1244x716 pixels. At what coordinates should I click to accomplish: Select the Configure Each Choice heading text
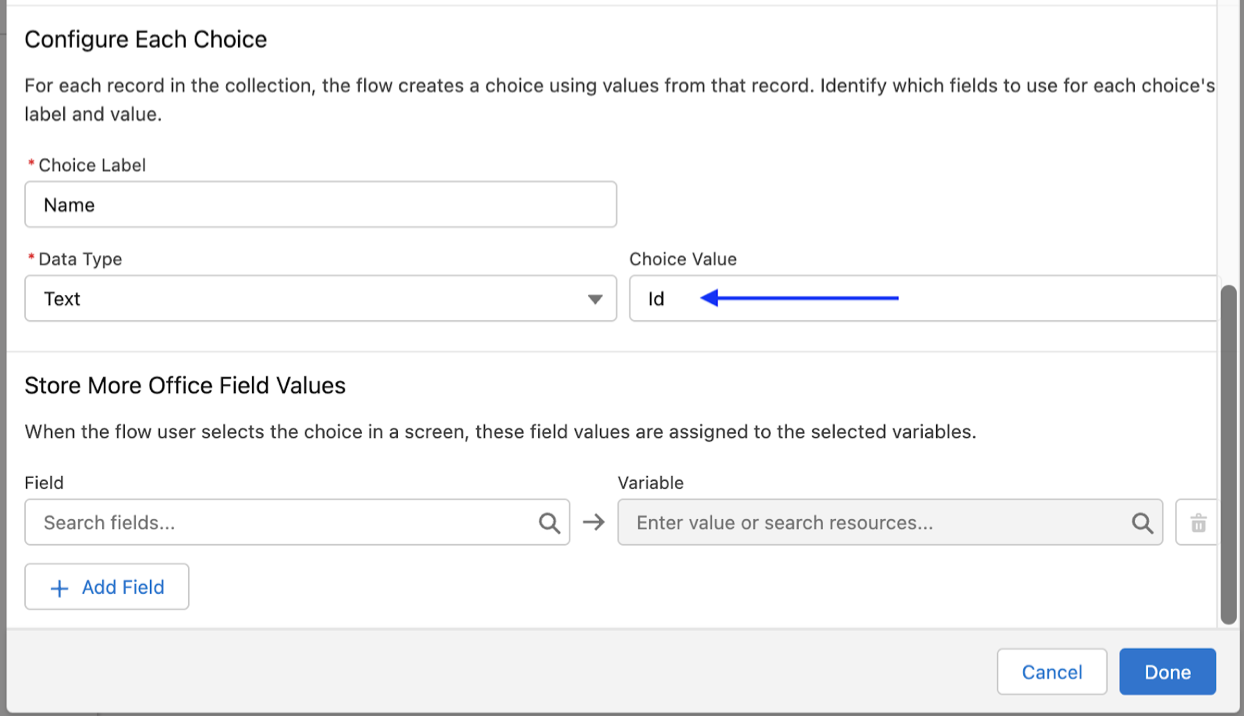click(x=146, y=39)
